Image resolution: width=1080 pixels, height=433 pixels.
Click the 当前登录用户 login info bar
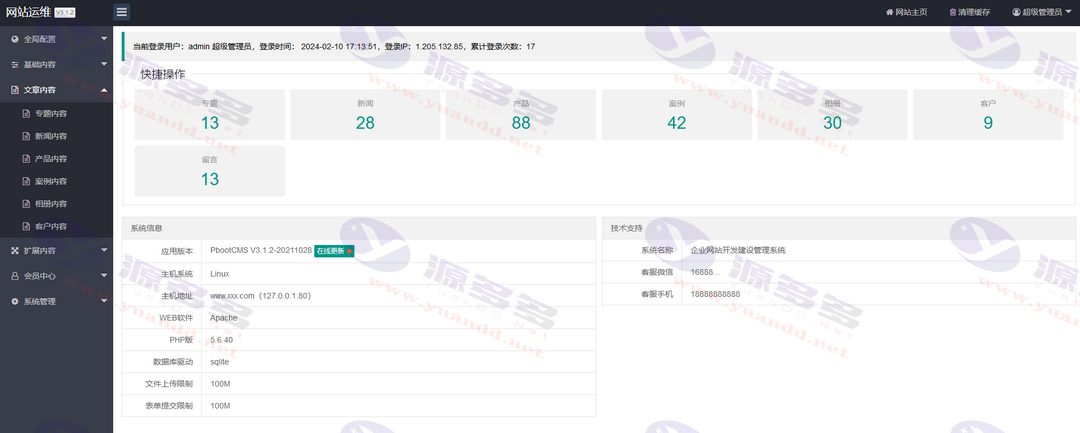600,47
